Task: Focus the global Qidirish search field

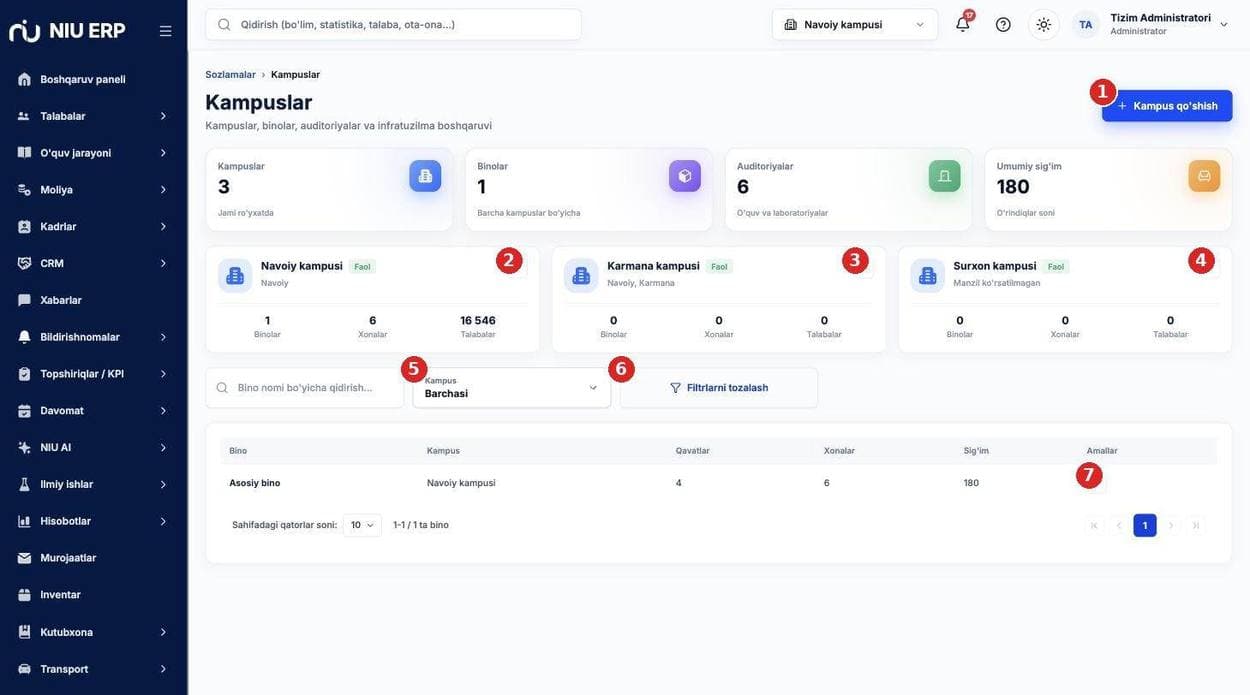Action: coord(393,24)
